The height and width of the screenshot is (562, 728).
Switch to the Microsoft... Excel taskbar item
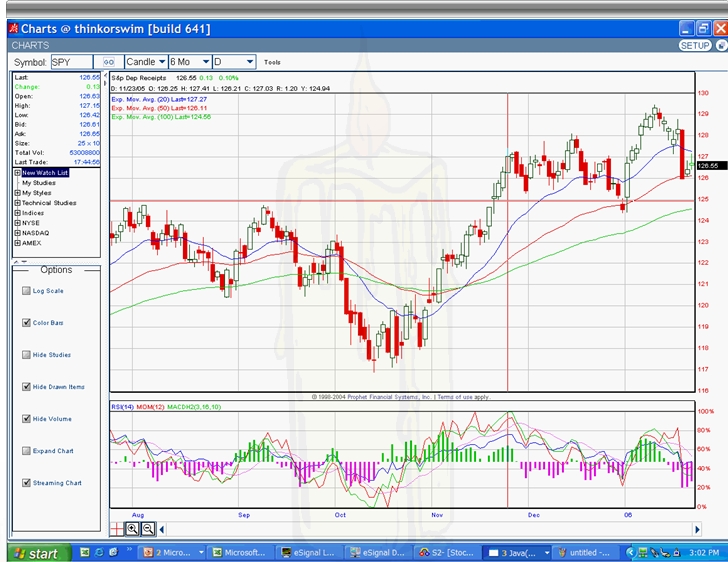point(240,553)
